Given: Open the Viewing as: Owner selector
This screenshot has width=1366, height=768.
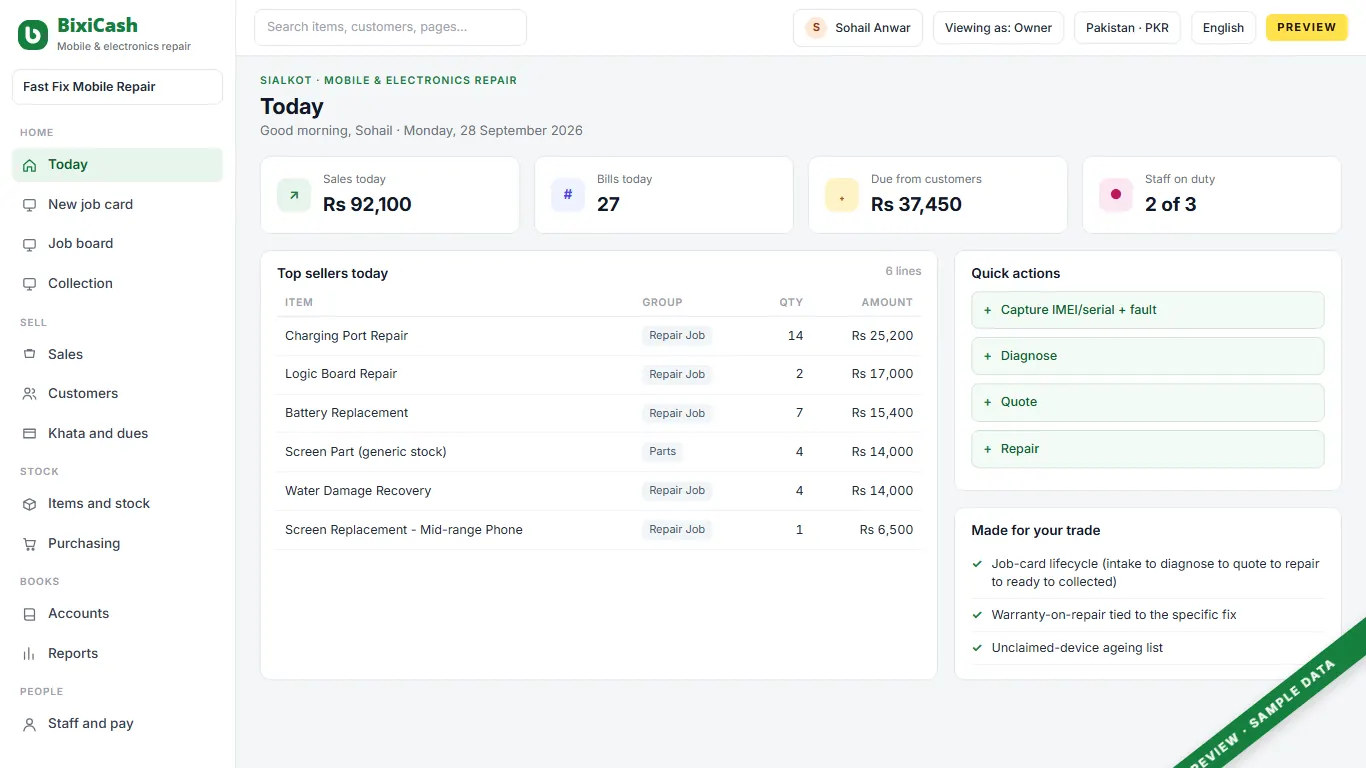Looking at the screenshot, I should tap(998, 28).
